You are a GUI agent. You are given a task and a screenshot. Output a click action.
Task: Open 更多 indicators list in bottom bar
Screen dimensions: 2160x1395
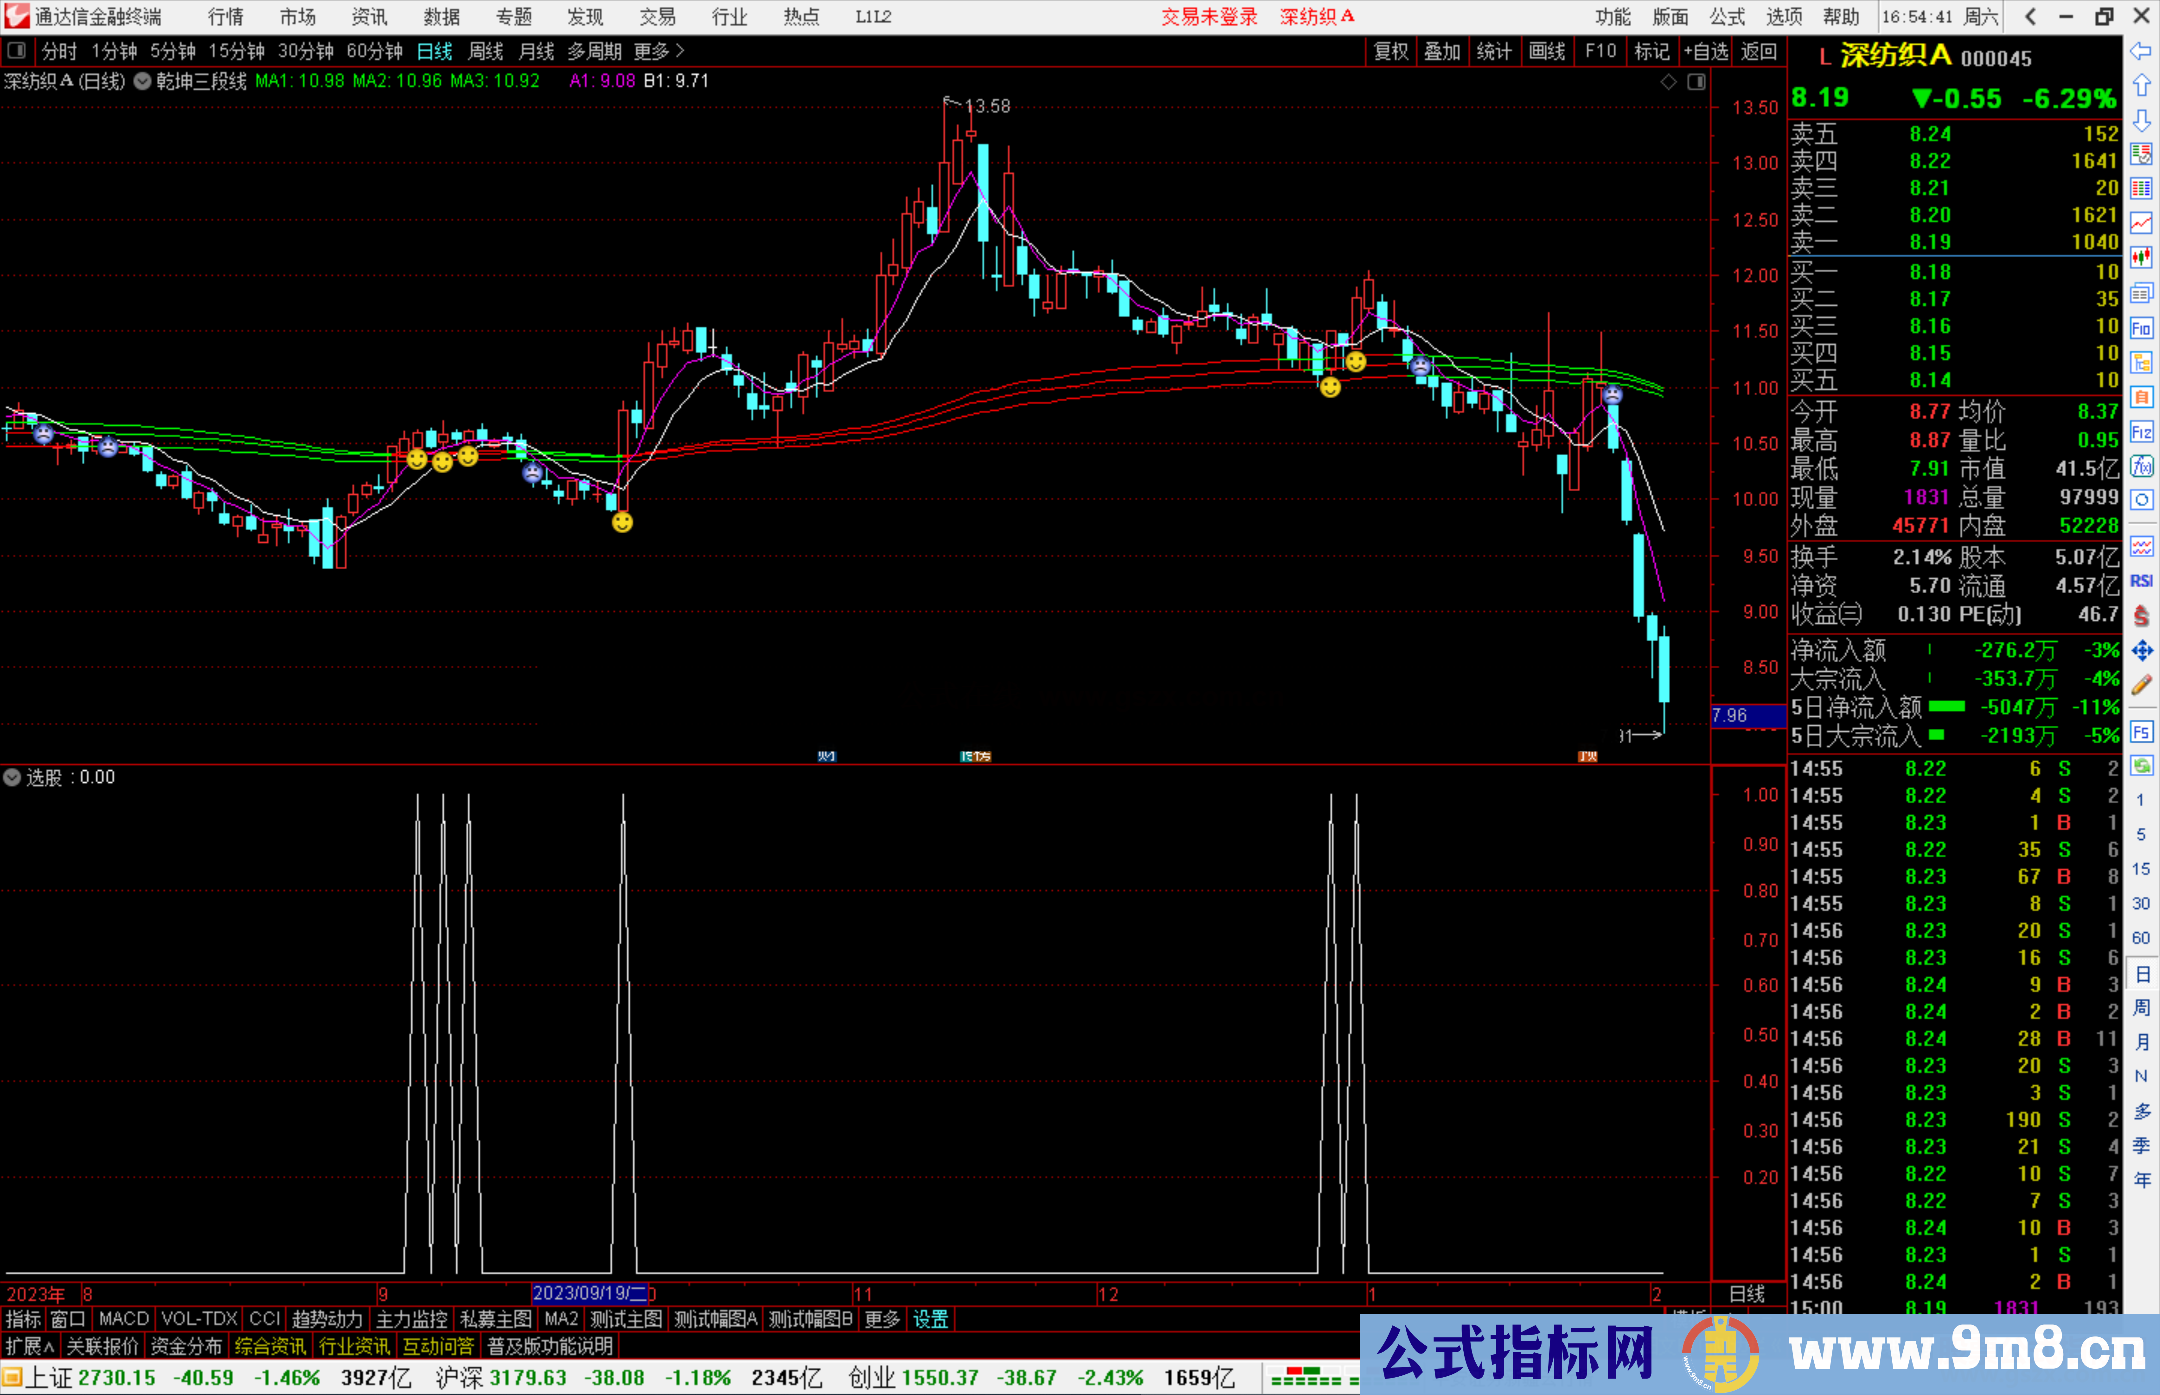click(882, 1319)
